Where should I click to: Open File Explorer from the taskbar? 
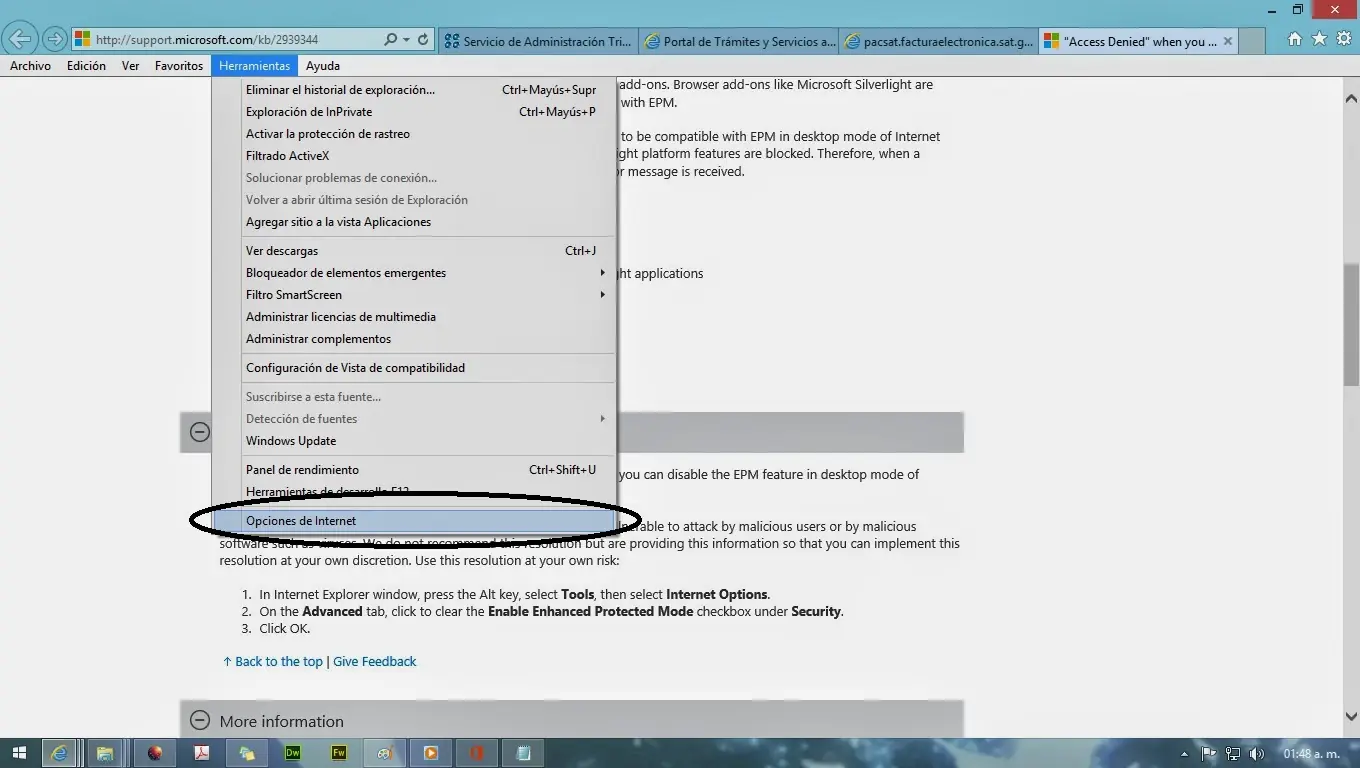click(x=105, y=753)
